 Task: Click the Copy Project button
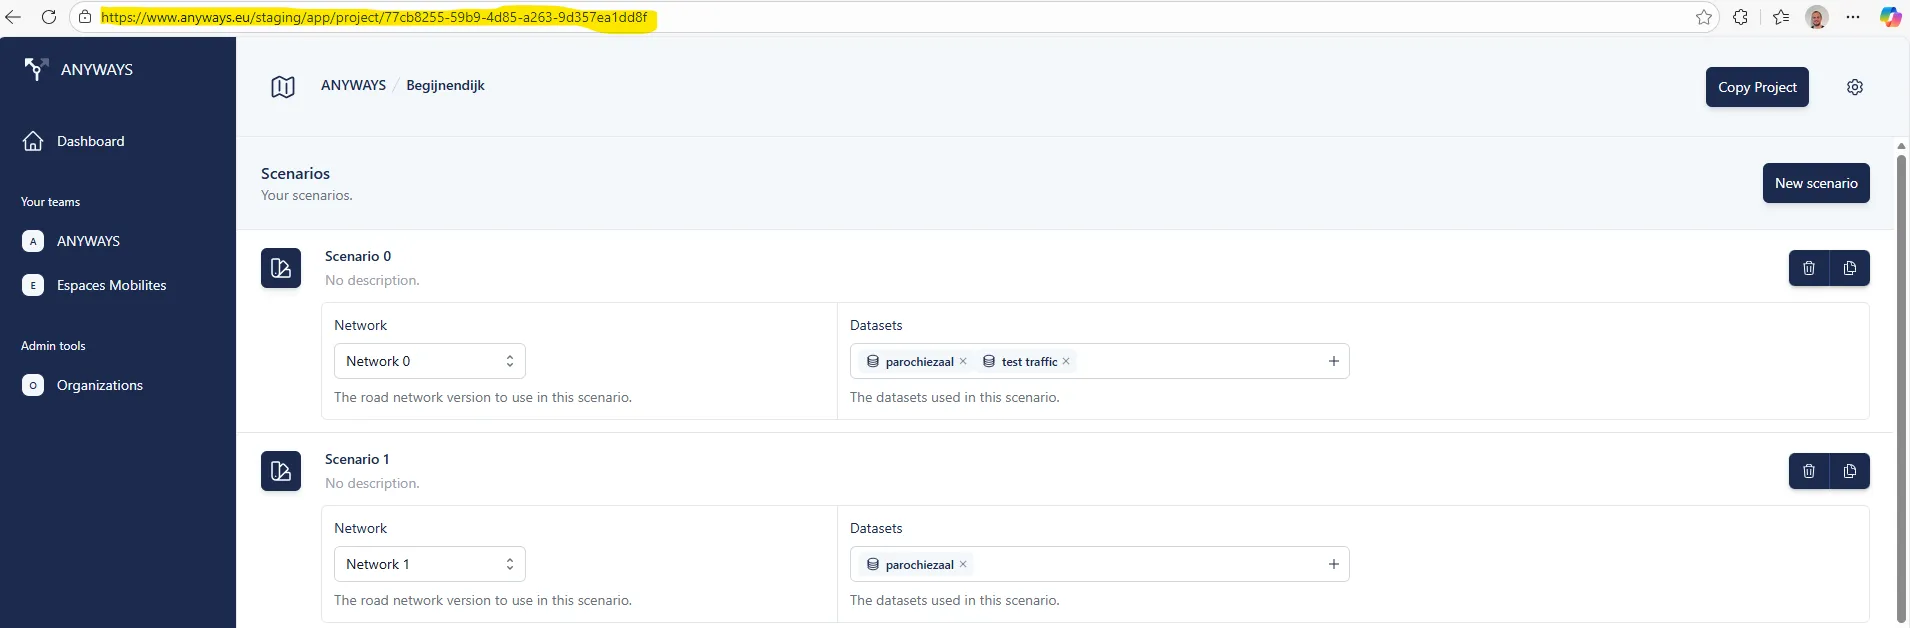pyautogui.click(x=1757, y=87)
